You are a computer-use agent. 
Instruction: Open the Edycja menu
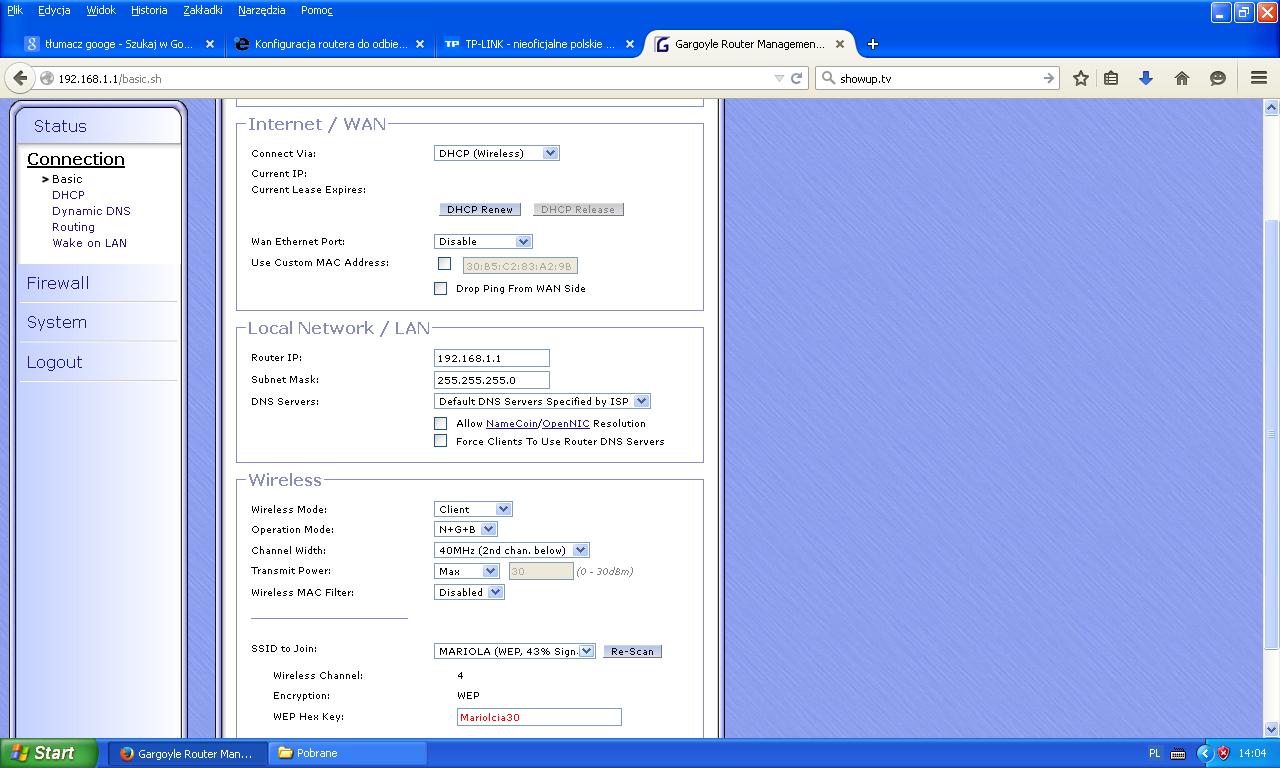[54, 10]
